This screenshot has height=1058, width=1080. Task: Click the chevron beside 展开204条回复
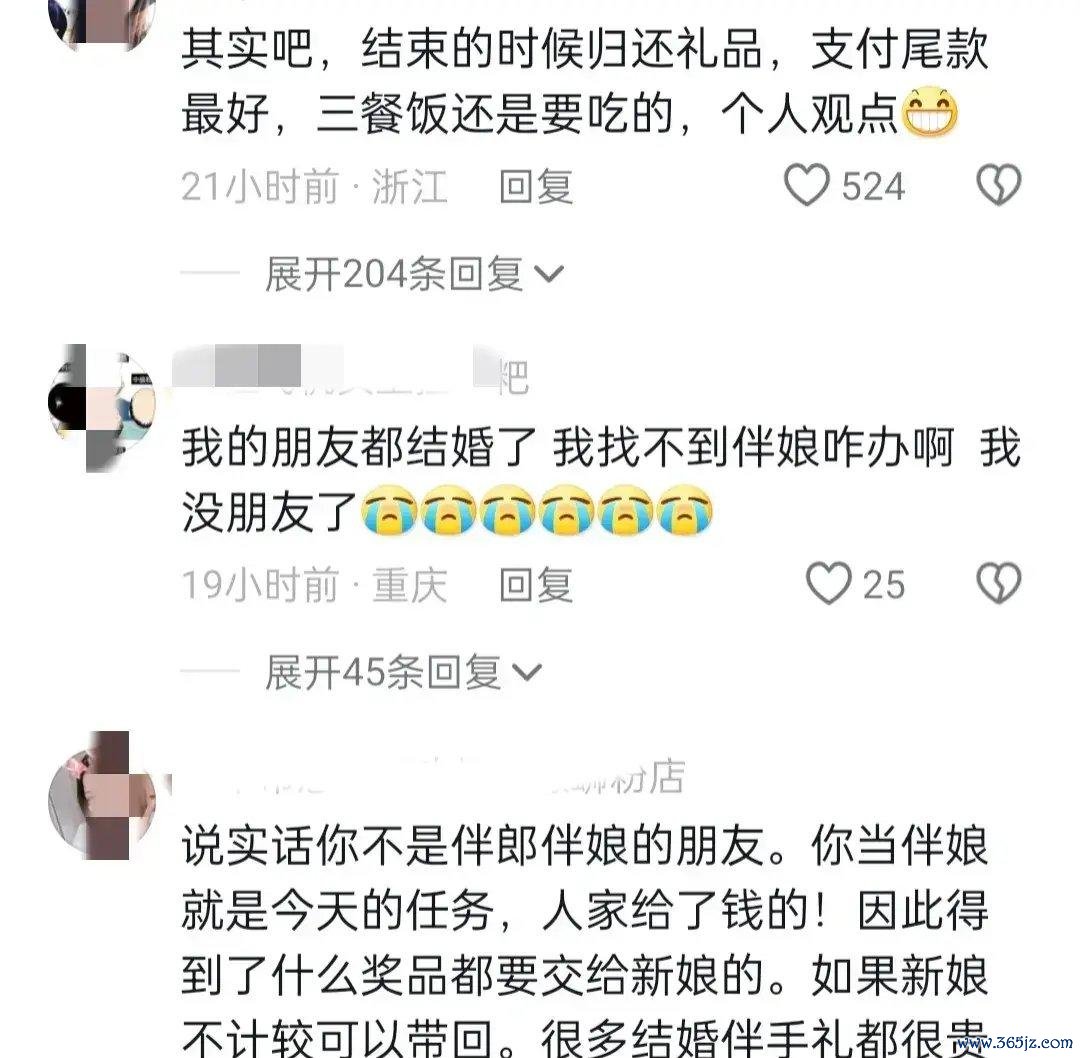549,275
